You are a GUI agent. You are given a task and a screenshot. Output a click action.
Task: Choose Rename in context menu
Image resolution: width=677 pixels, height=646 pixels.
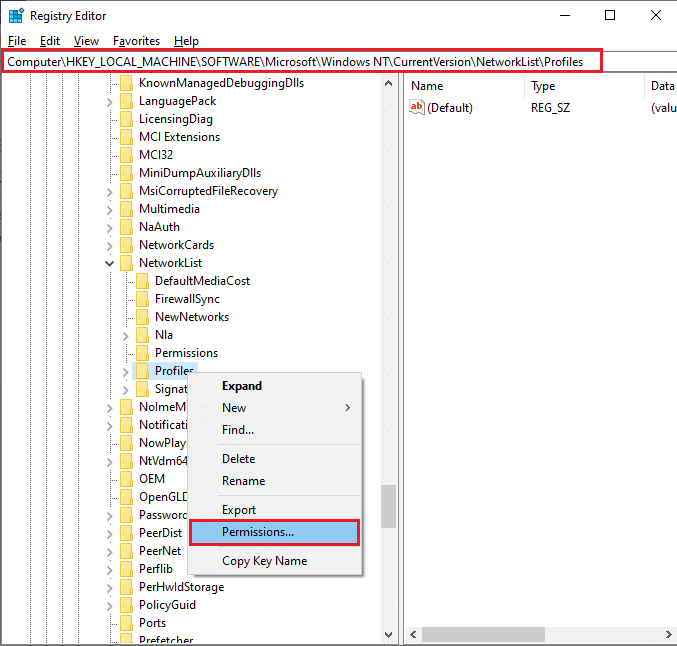click(x=274, y=481)
